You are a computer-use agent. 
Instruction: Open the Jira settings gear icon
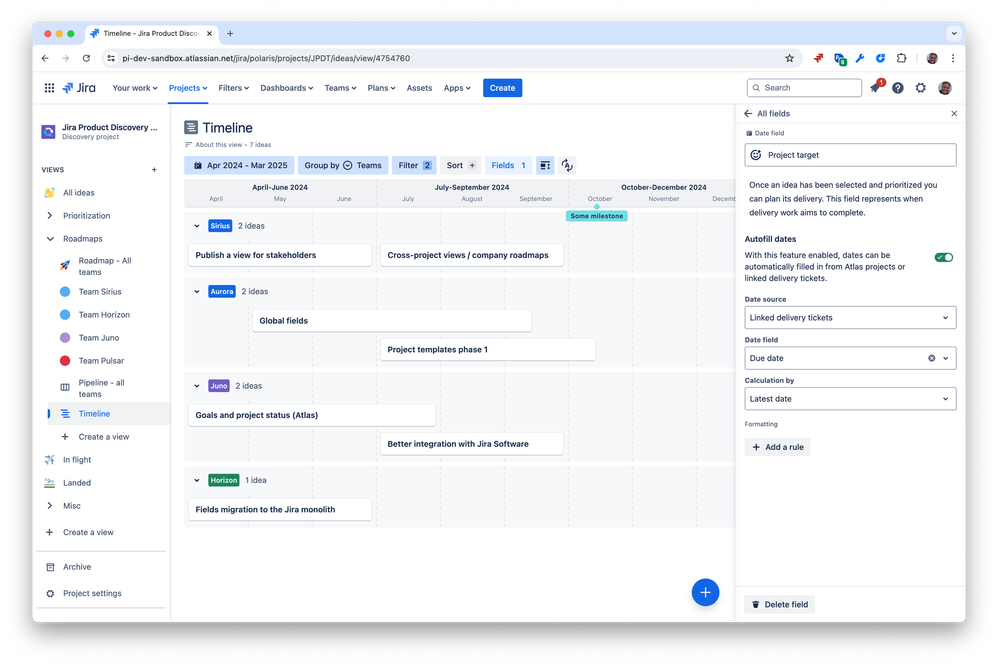click(x=920, y=88)
